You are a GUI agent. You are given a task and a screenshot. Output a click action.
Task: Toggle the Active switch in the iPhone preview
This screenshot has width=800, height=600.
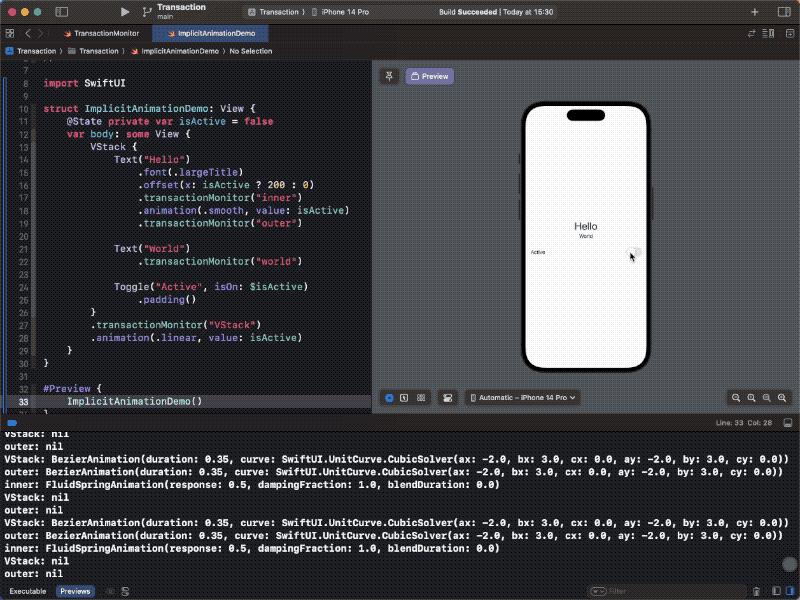[632, 253]
